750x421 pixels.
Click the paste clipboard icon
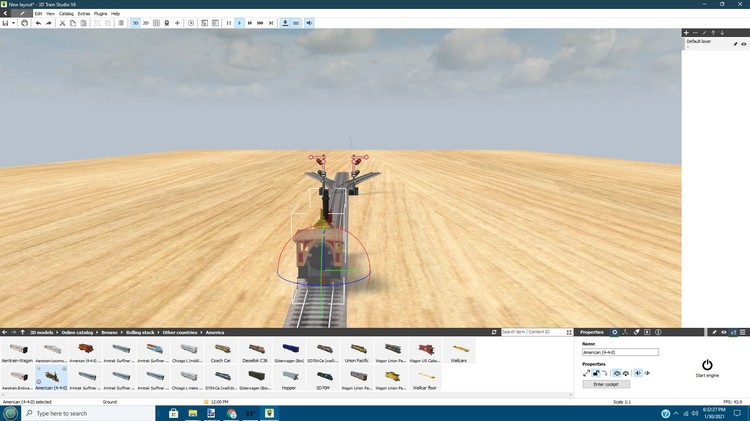tap(83, 23)
